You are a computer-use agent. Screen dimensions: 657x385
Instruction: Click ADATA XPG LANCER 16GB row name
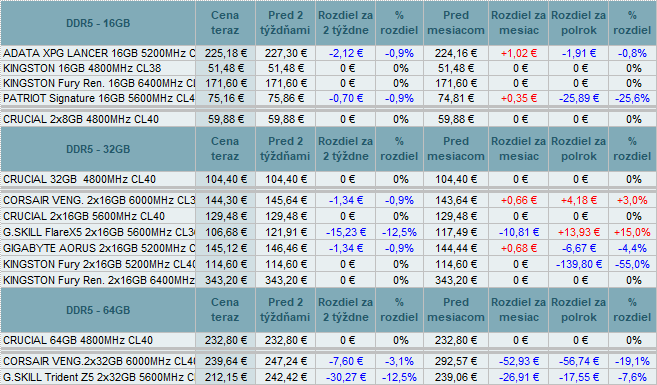pyautogui.click(x=98, y=53)
